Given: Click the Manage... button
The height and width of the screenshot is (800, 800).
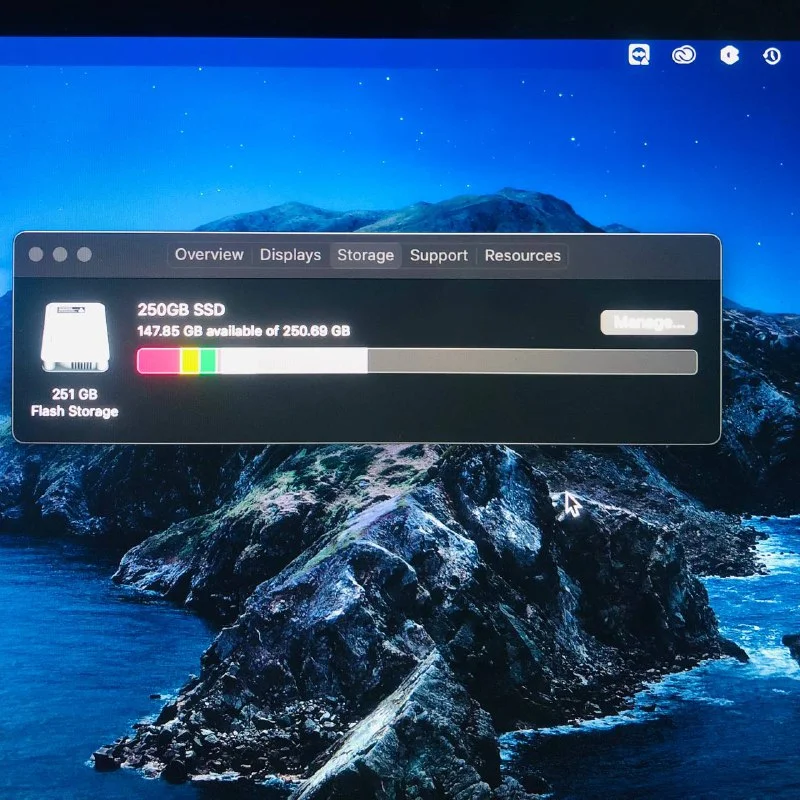Looking at the screenshot, I should [649, 322].
